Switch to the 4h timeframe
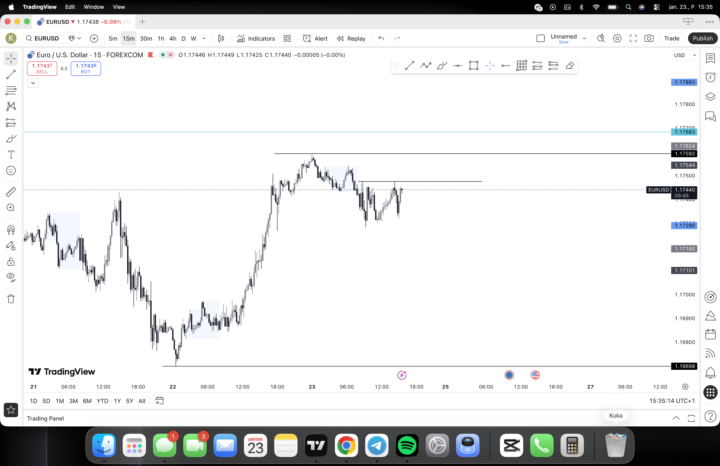The width and height of the screenshot is (720, 466). (x=173, y=39)
